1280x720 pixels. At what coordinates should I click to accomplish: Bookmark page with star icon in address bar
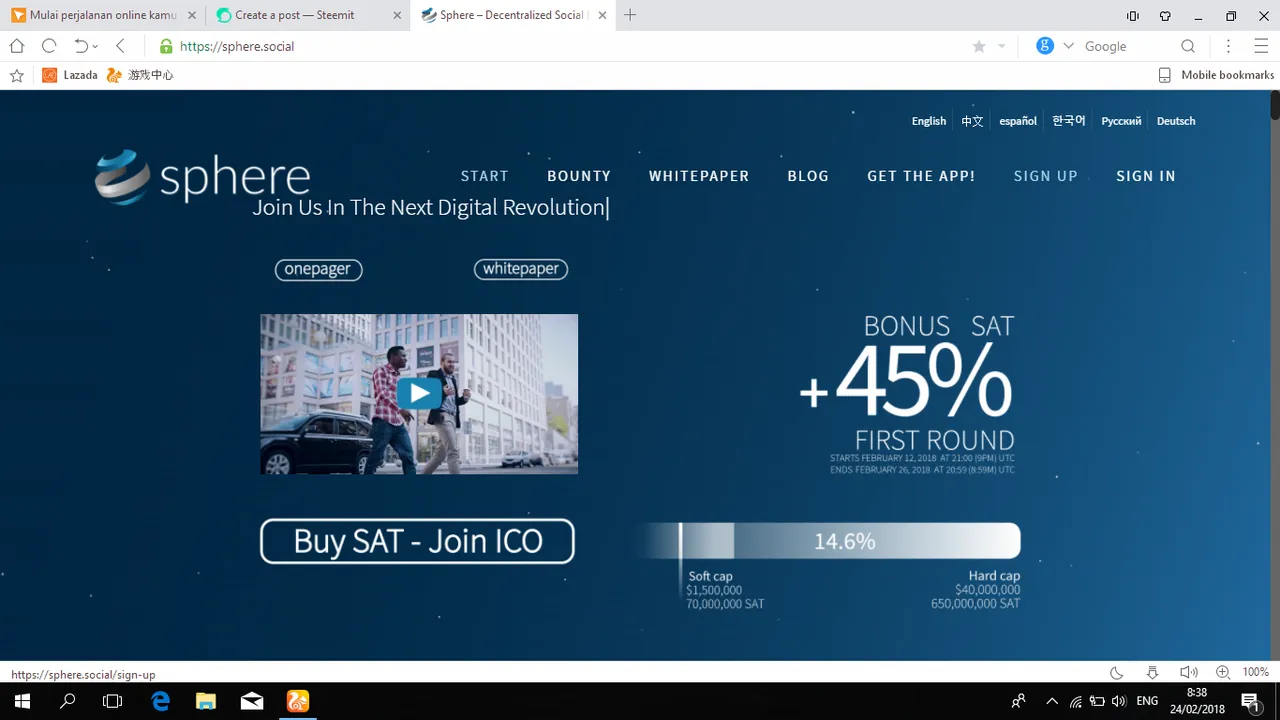pyautogui.click(x=979, y=46)
